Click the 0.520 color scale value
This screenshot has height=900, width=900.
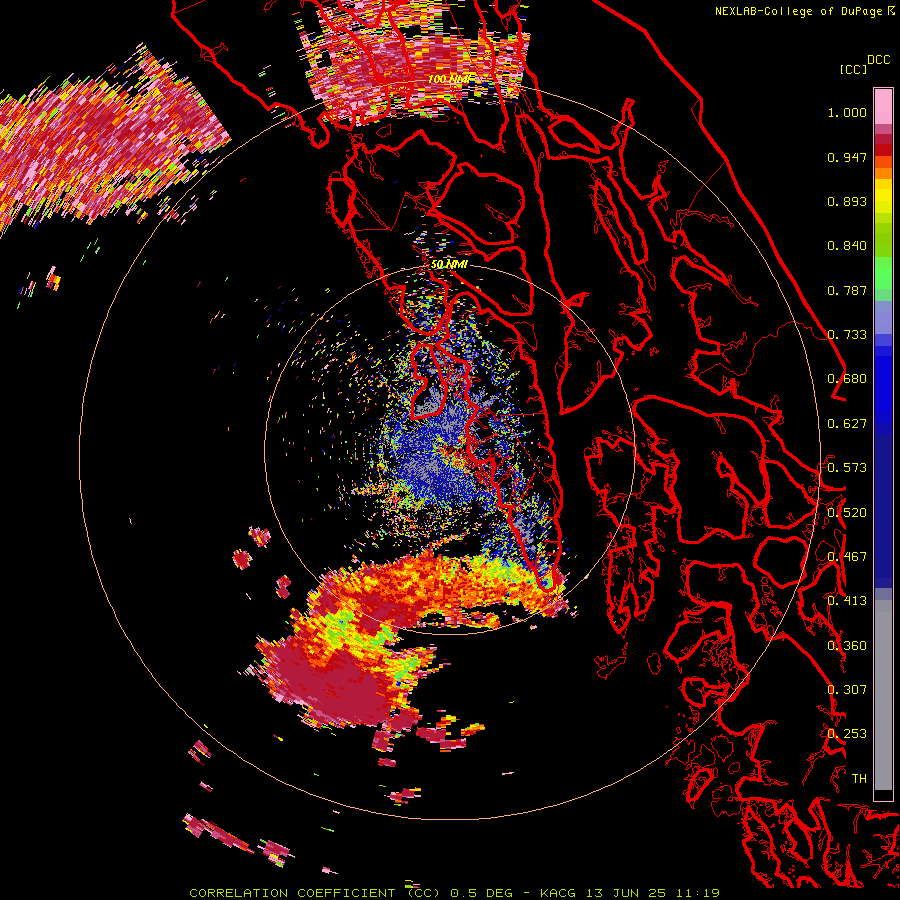[x=847, y=513]
